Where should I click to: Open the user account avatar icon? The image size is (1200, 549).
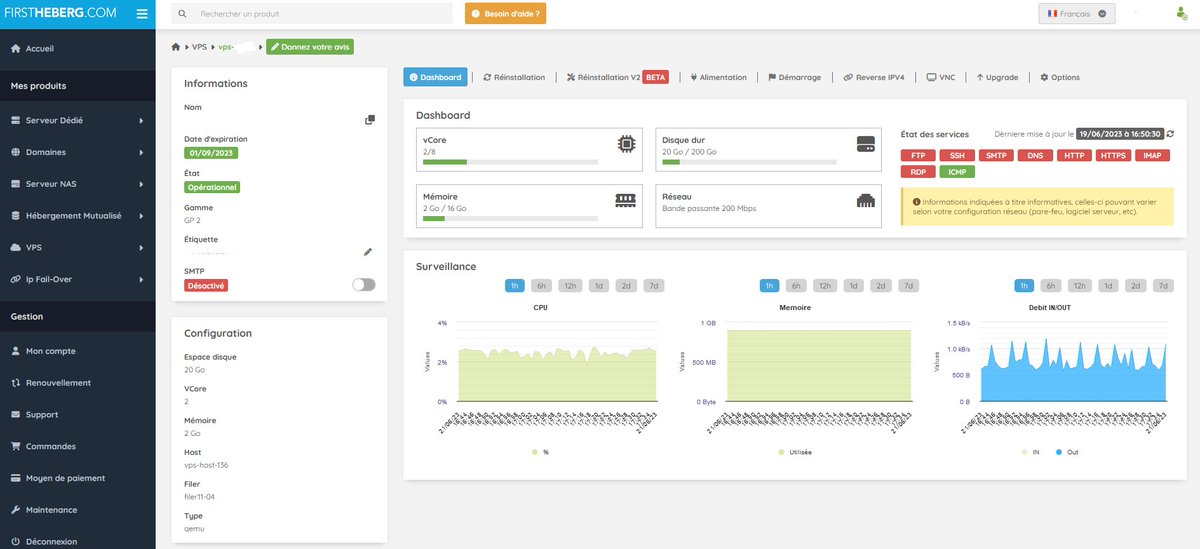point(1182,14)
